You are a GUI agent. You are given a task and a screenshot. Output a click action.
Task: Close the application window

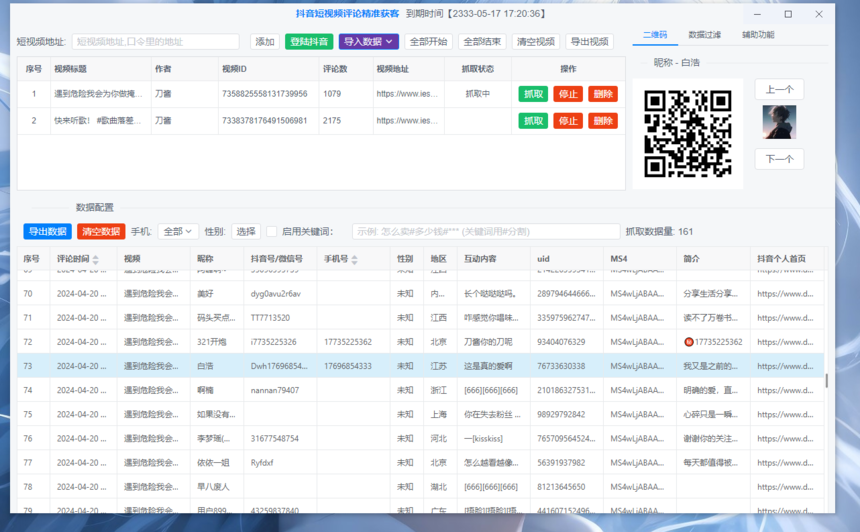[819, 14]
